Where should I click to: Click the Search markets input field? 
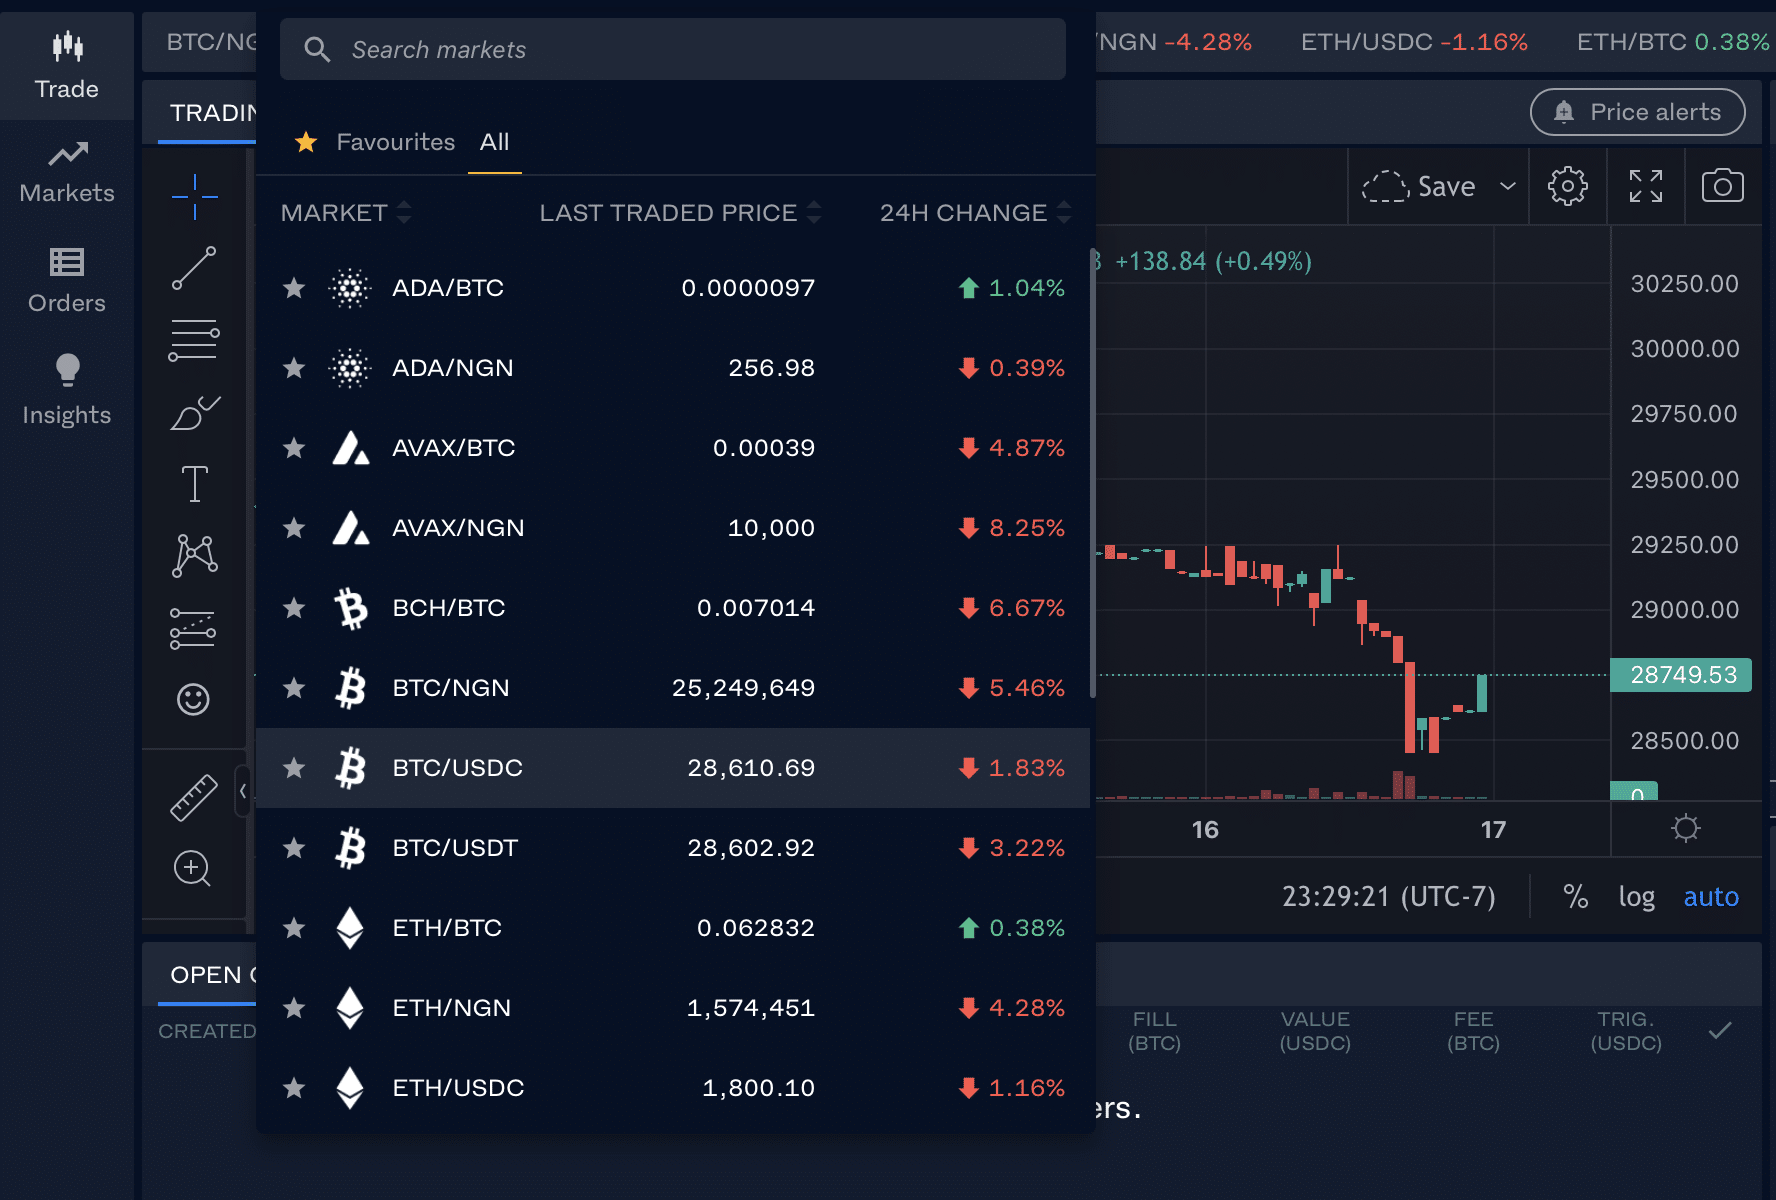[x=672, y=49]
